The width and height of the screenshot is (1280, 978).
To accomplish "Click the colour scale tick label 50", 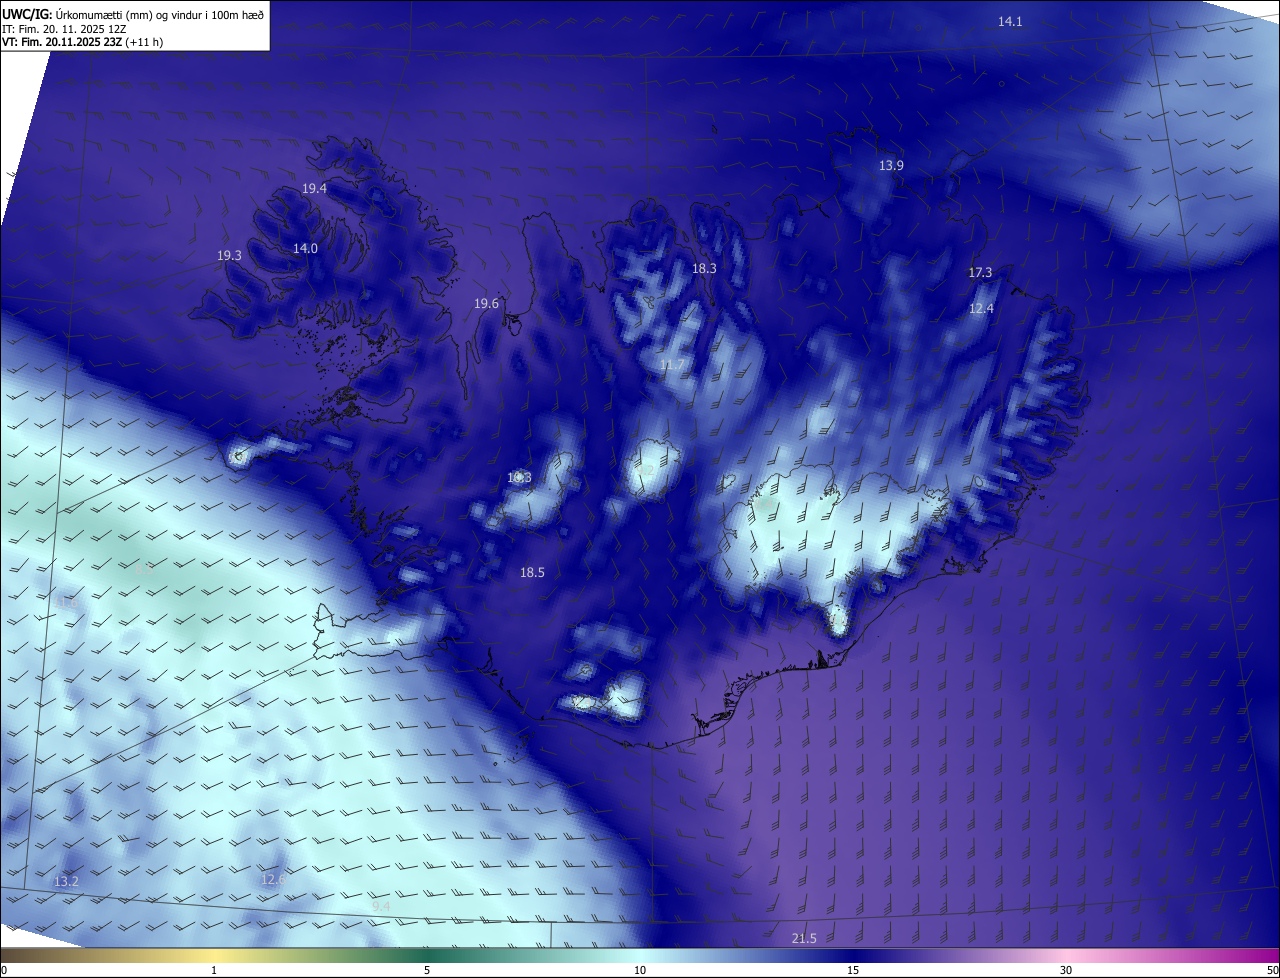I will coord(1272,970).
